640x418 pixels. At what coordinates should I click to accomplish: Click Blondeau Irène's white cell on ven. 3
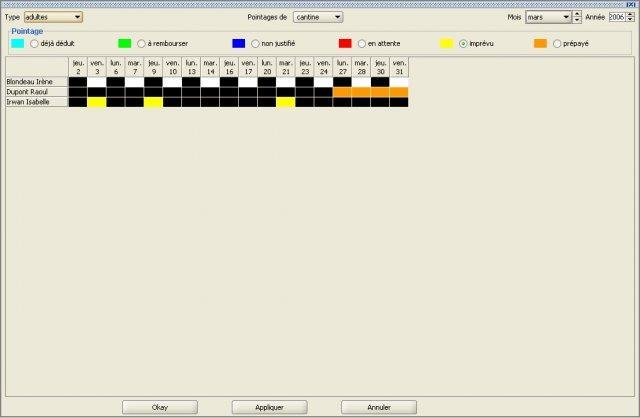pos(97,82)
